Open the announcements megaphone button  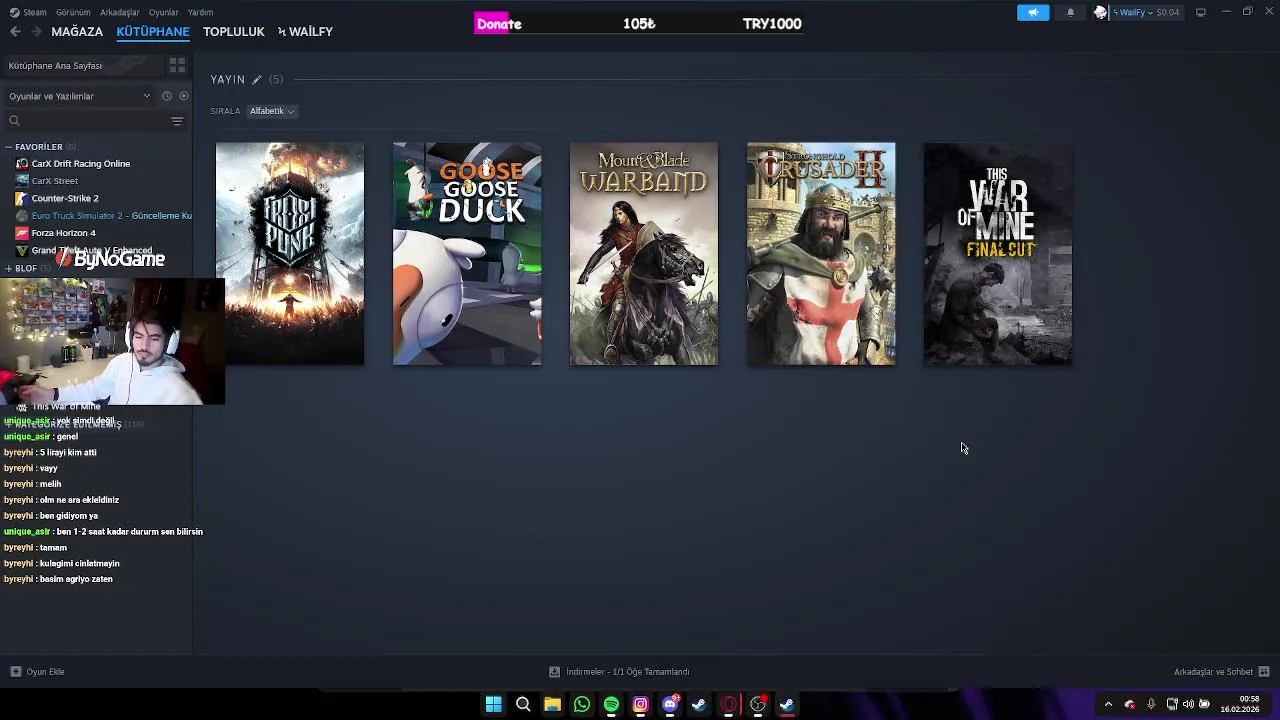coord(1033,12)
